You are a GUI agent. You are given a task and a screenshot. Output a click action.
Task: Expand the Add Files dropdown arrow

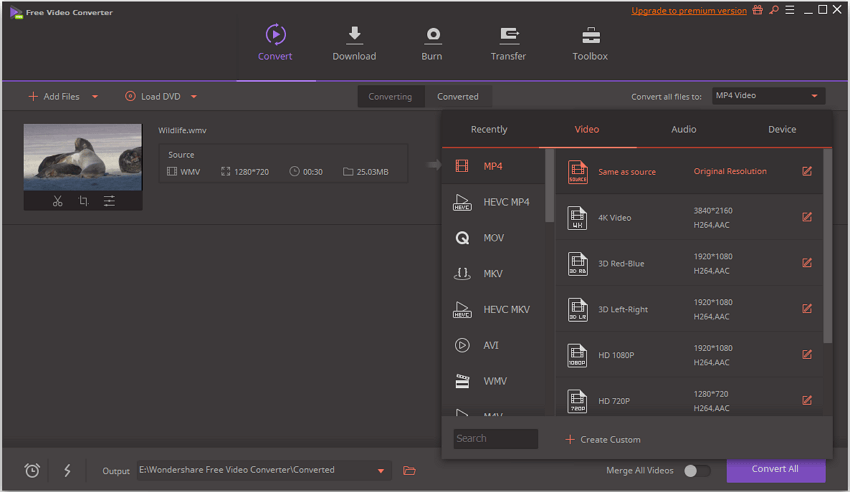click(95, 96)
